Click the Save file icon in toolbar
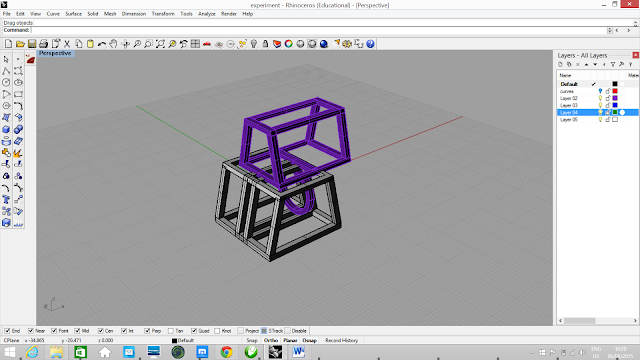Viewport: 640px width, 360px height. tap(32, 44)
